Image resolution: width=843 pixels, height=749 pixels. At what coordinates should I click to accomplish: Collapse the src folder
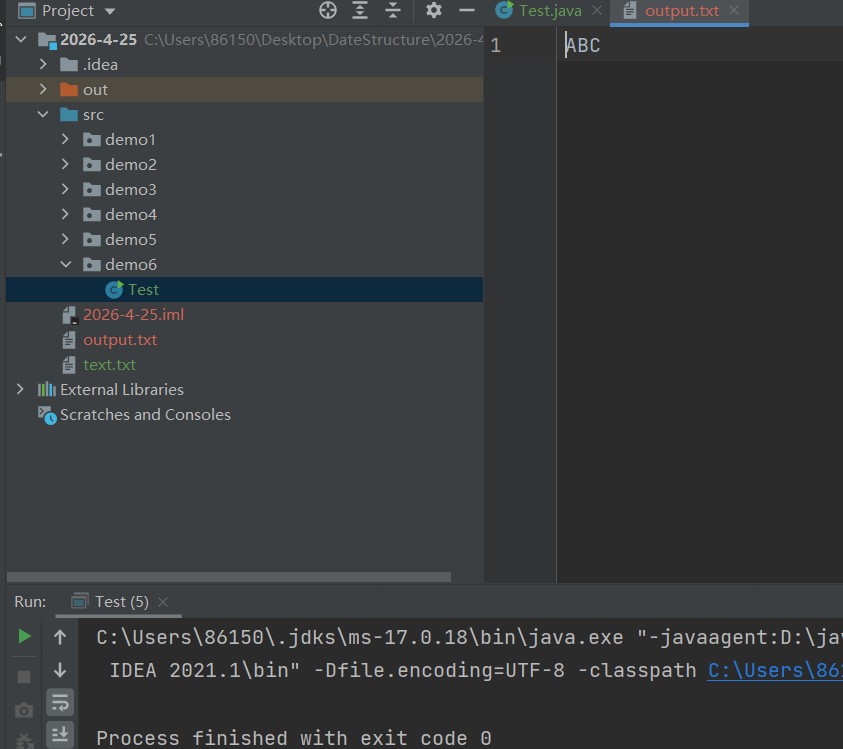click(x=43, y=115)
